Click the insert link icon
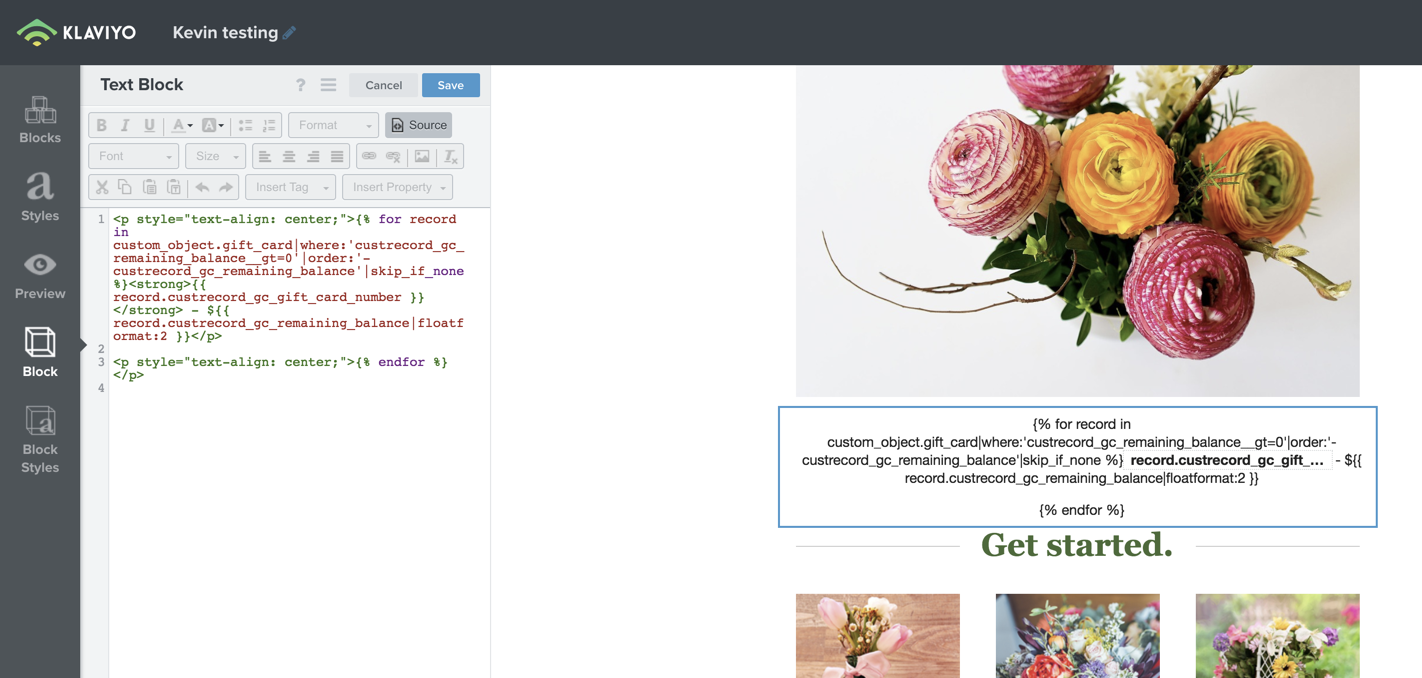Screen dimensions: 1422x678 click(369, 156)
